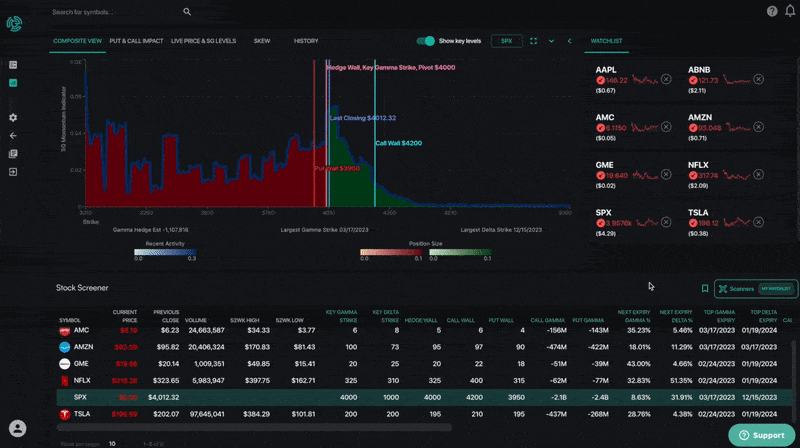Open the notifications bell

[790, 11]
